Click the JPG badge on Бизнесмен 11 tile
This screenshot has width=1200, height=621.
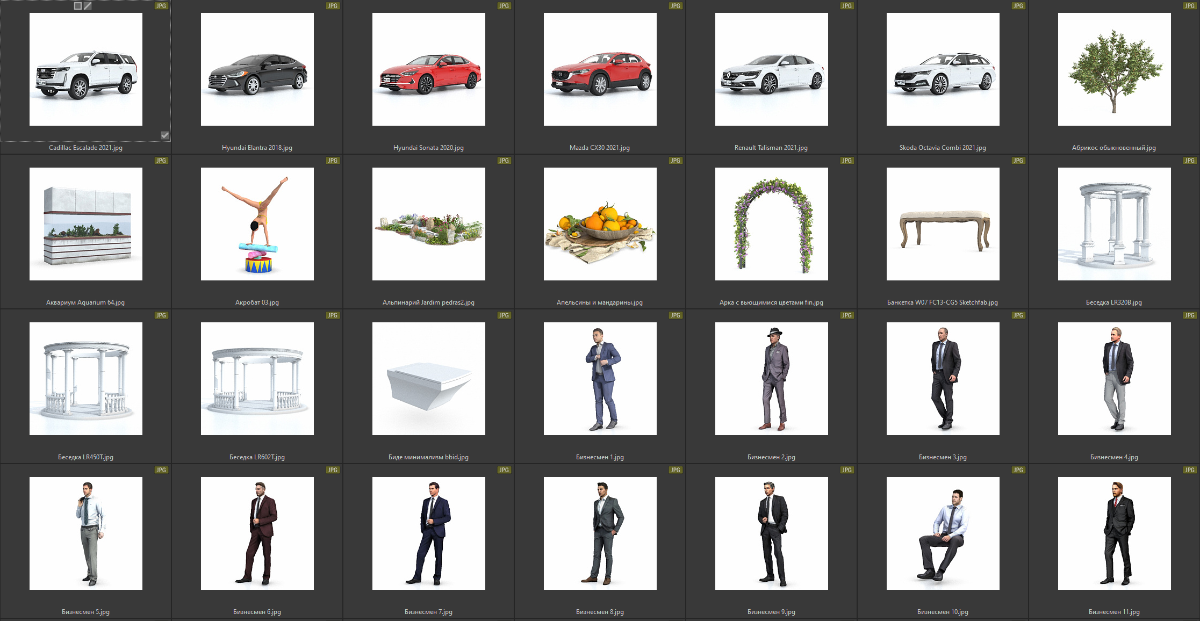1190,469
